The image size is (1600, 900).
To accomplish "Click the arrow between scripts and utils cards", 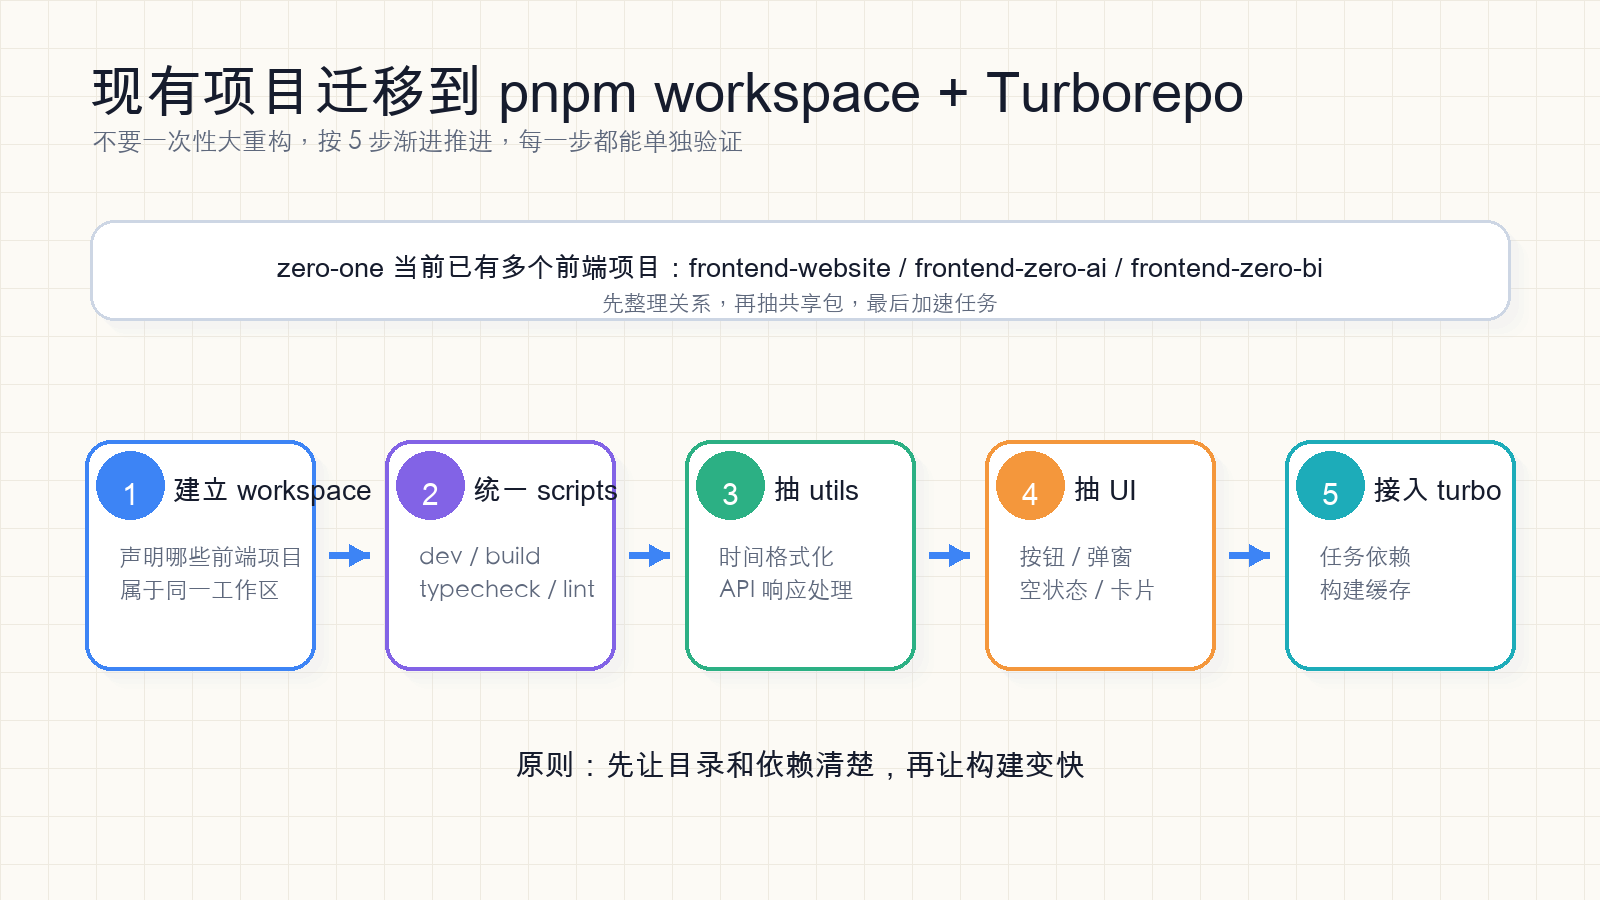I will (650, 555).
